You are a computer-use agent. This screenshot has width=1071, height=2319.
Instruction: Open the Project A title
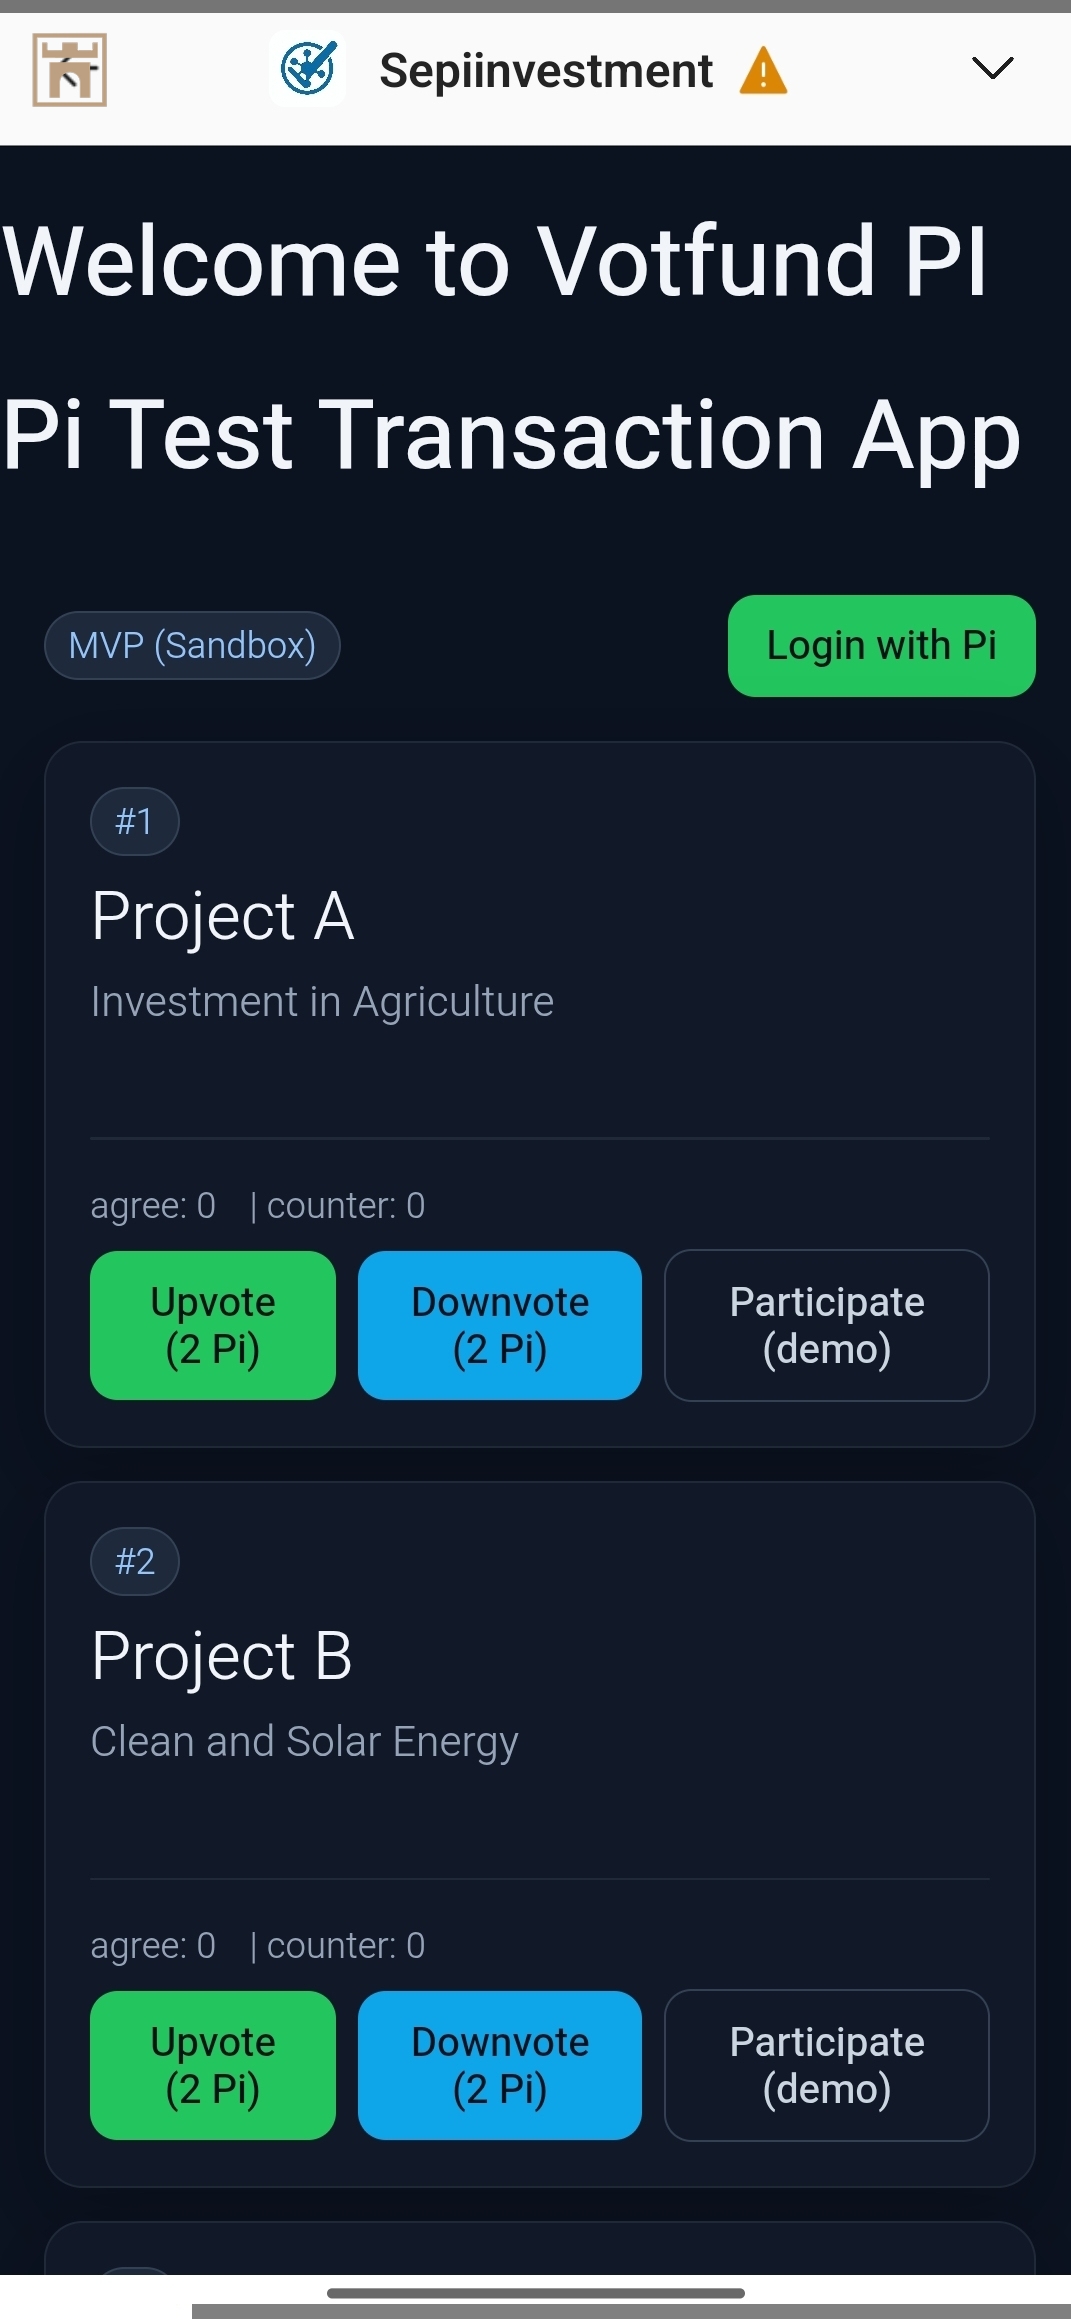click(222, 915)
